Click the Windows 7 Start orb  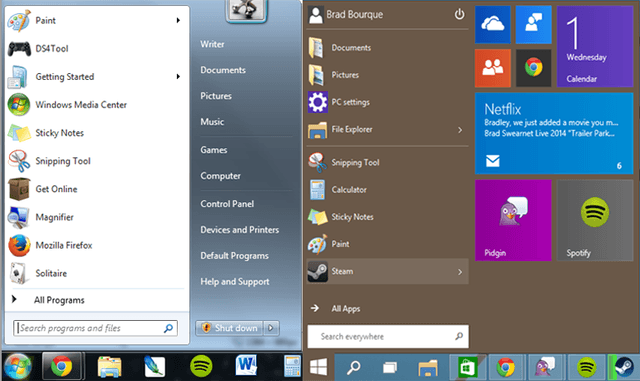pos(18,366)
